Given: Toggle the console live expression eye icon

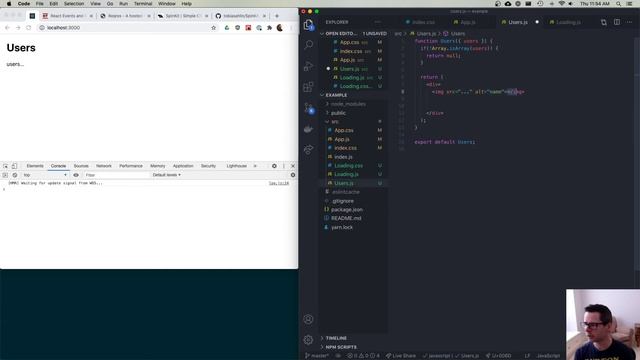Looking at the screenshot, I should (x=76, y=175).
